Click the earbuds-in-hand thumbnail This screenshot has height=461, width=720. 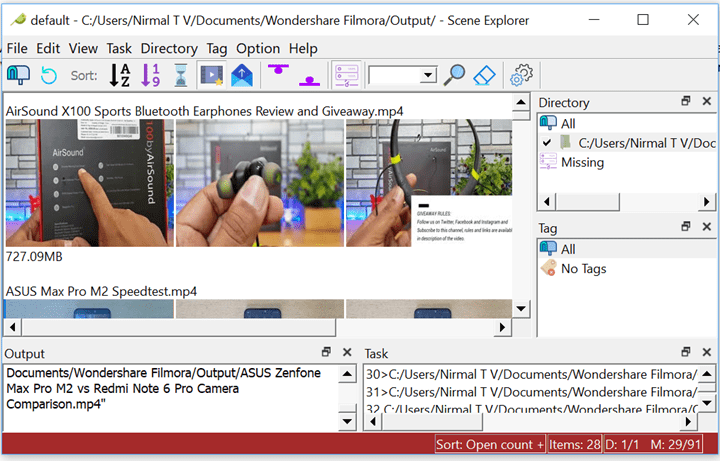pyautogui.click(x=260, y=183)
